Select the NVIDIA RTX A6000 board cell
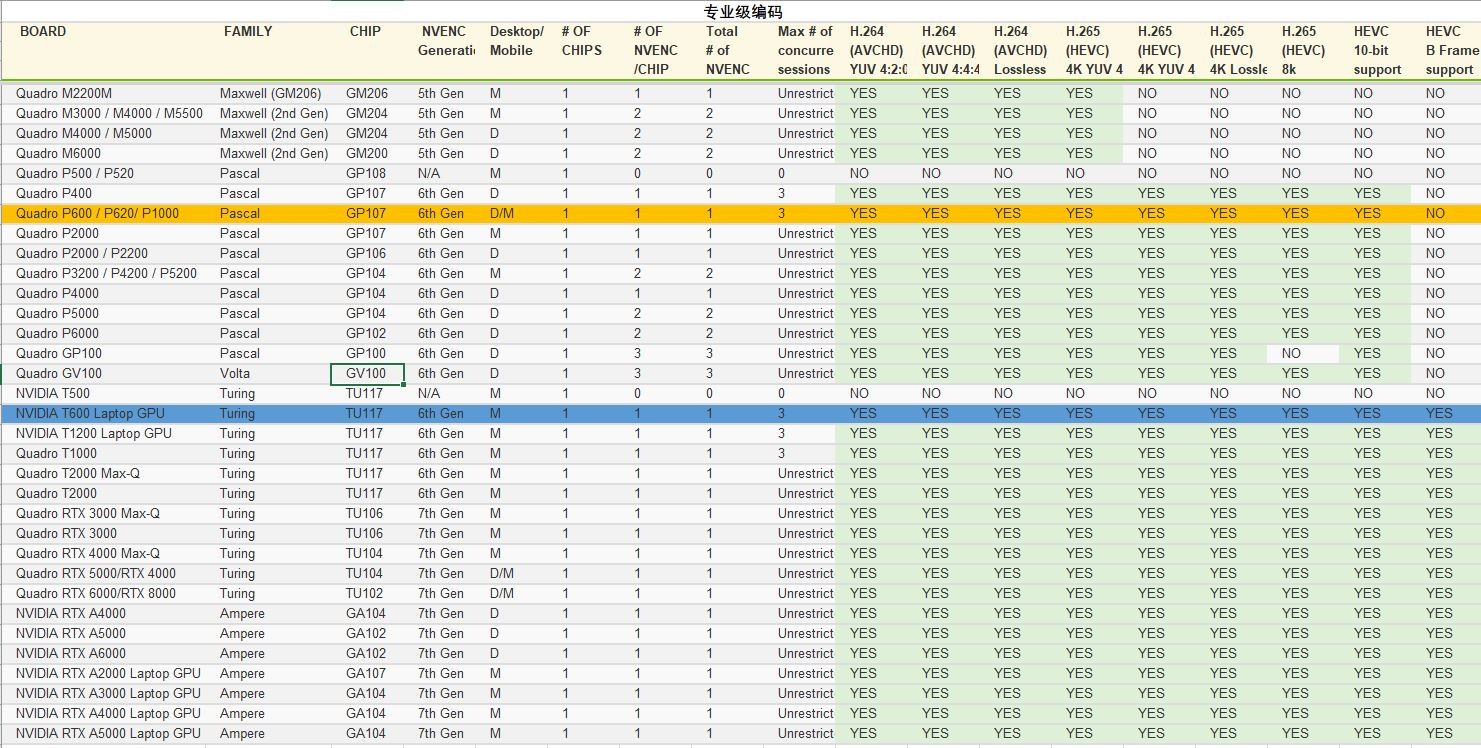 coord(103,653)
